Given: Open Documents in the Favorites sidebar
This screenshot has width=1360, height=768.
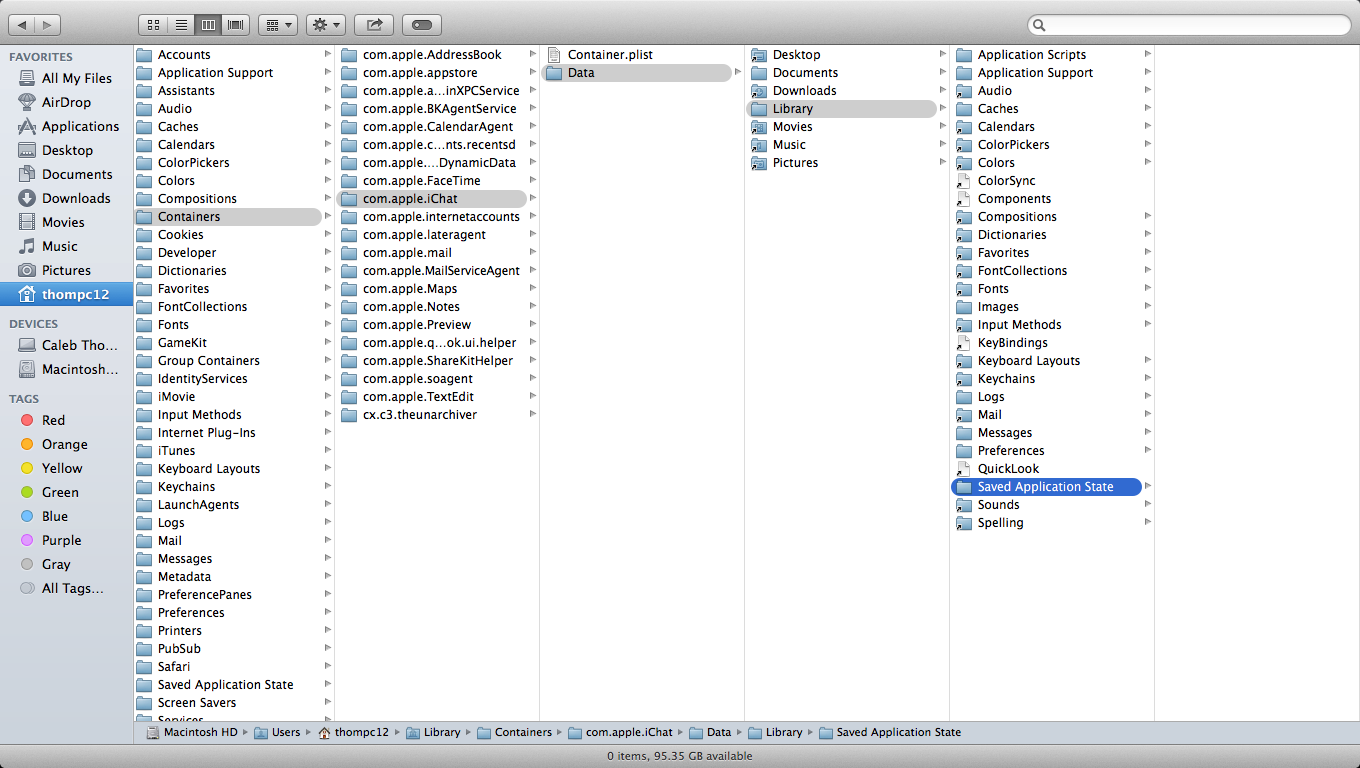Looking at the screenshot, I should click(x=66, y=174).
